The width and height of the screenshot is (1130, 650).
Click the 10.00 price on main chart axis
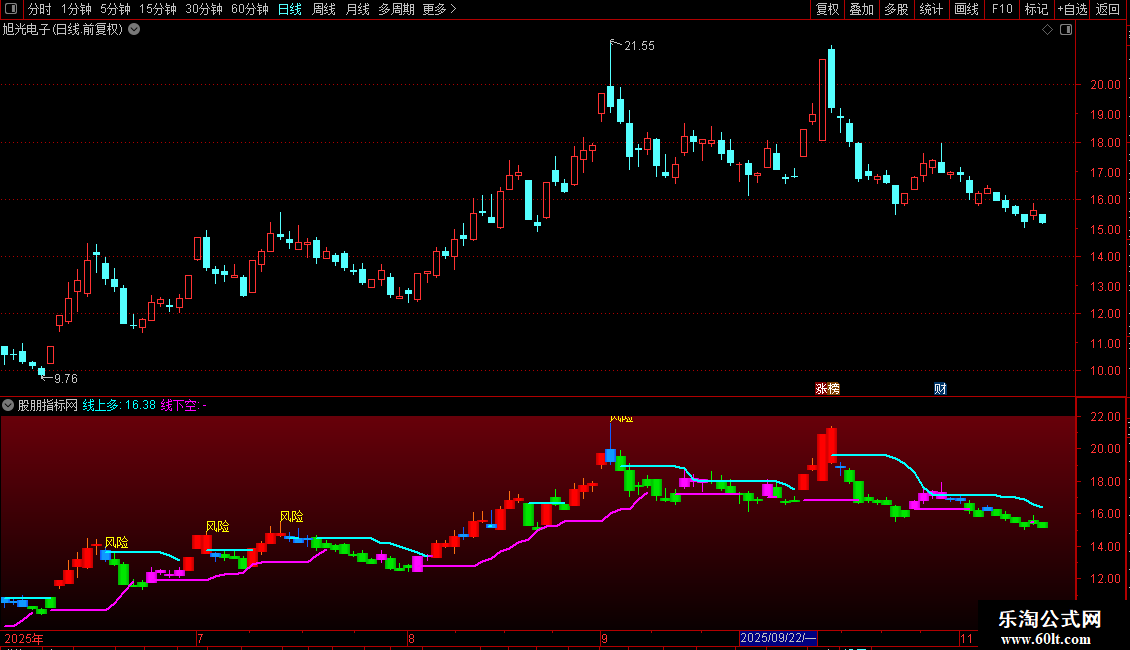click(1105, 370)
